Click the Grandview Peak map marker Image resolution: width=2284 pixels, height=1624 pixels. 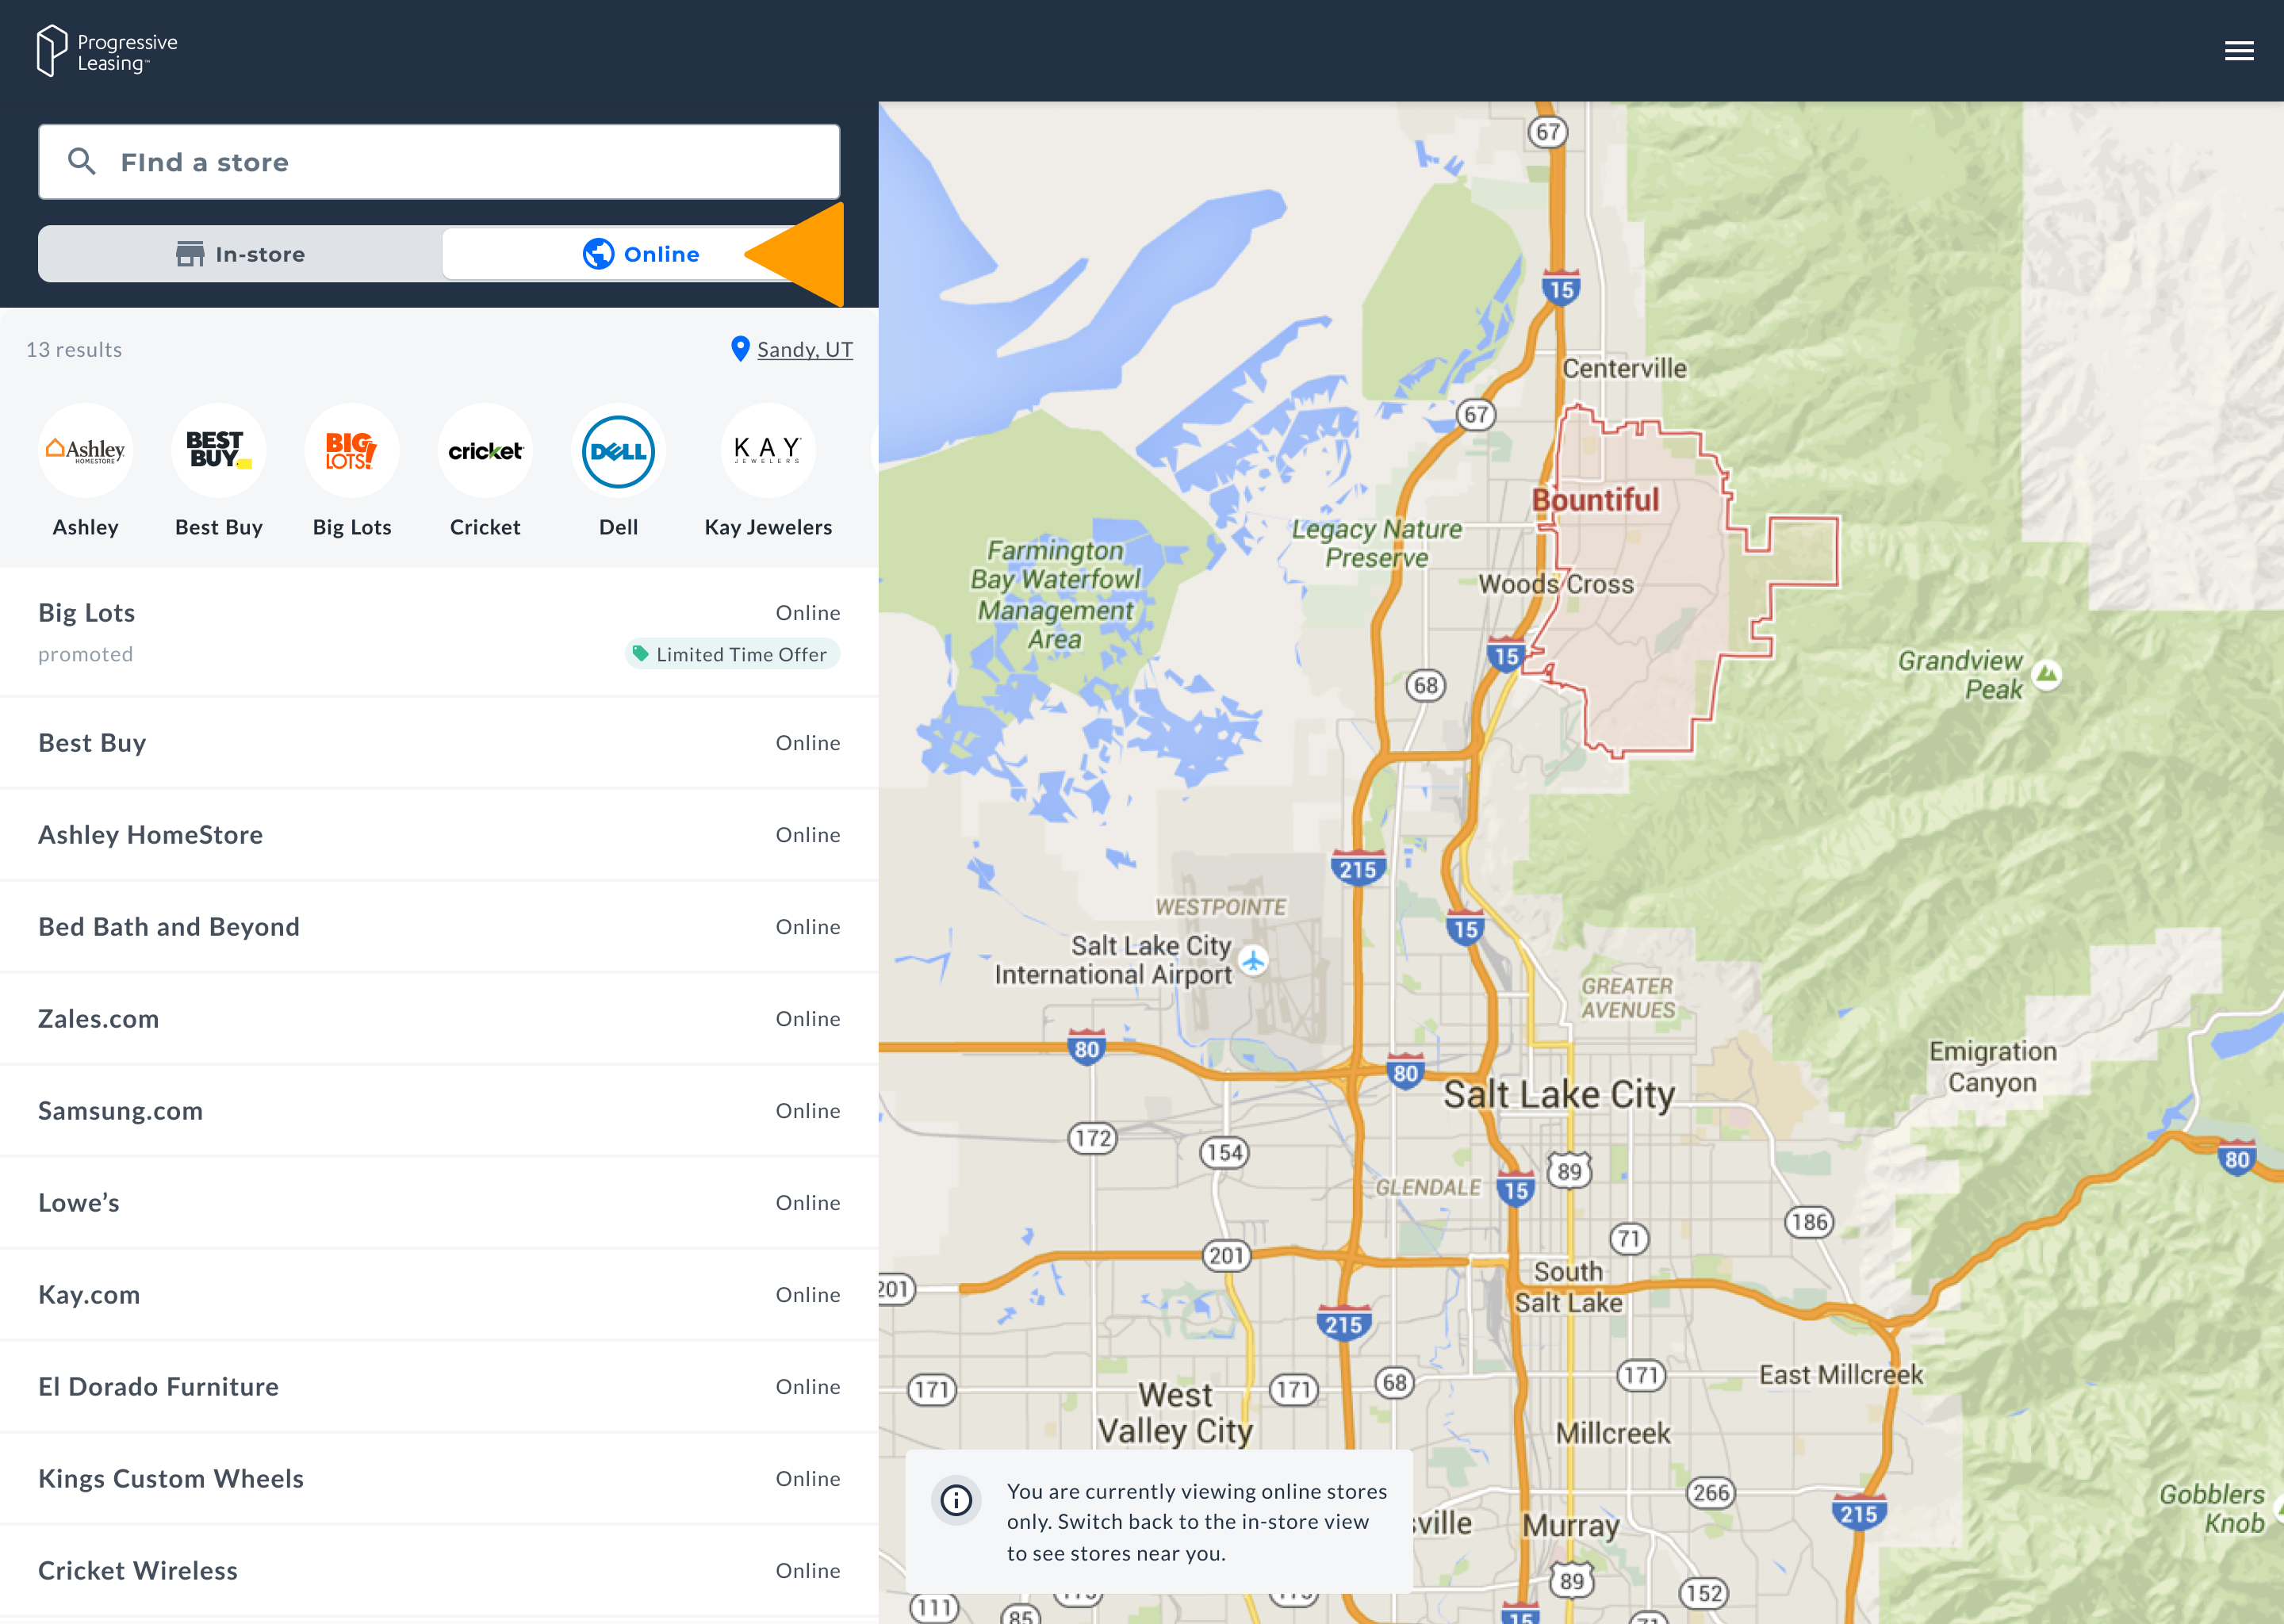tap(2047, 673)
